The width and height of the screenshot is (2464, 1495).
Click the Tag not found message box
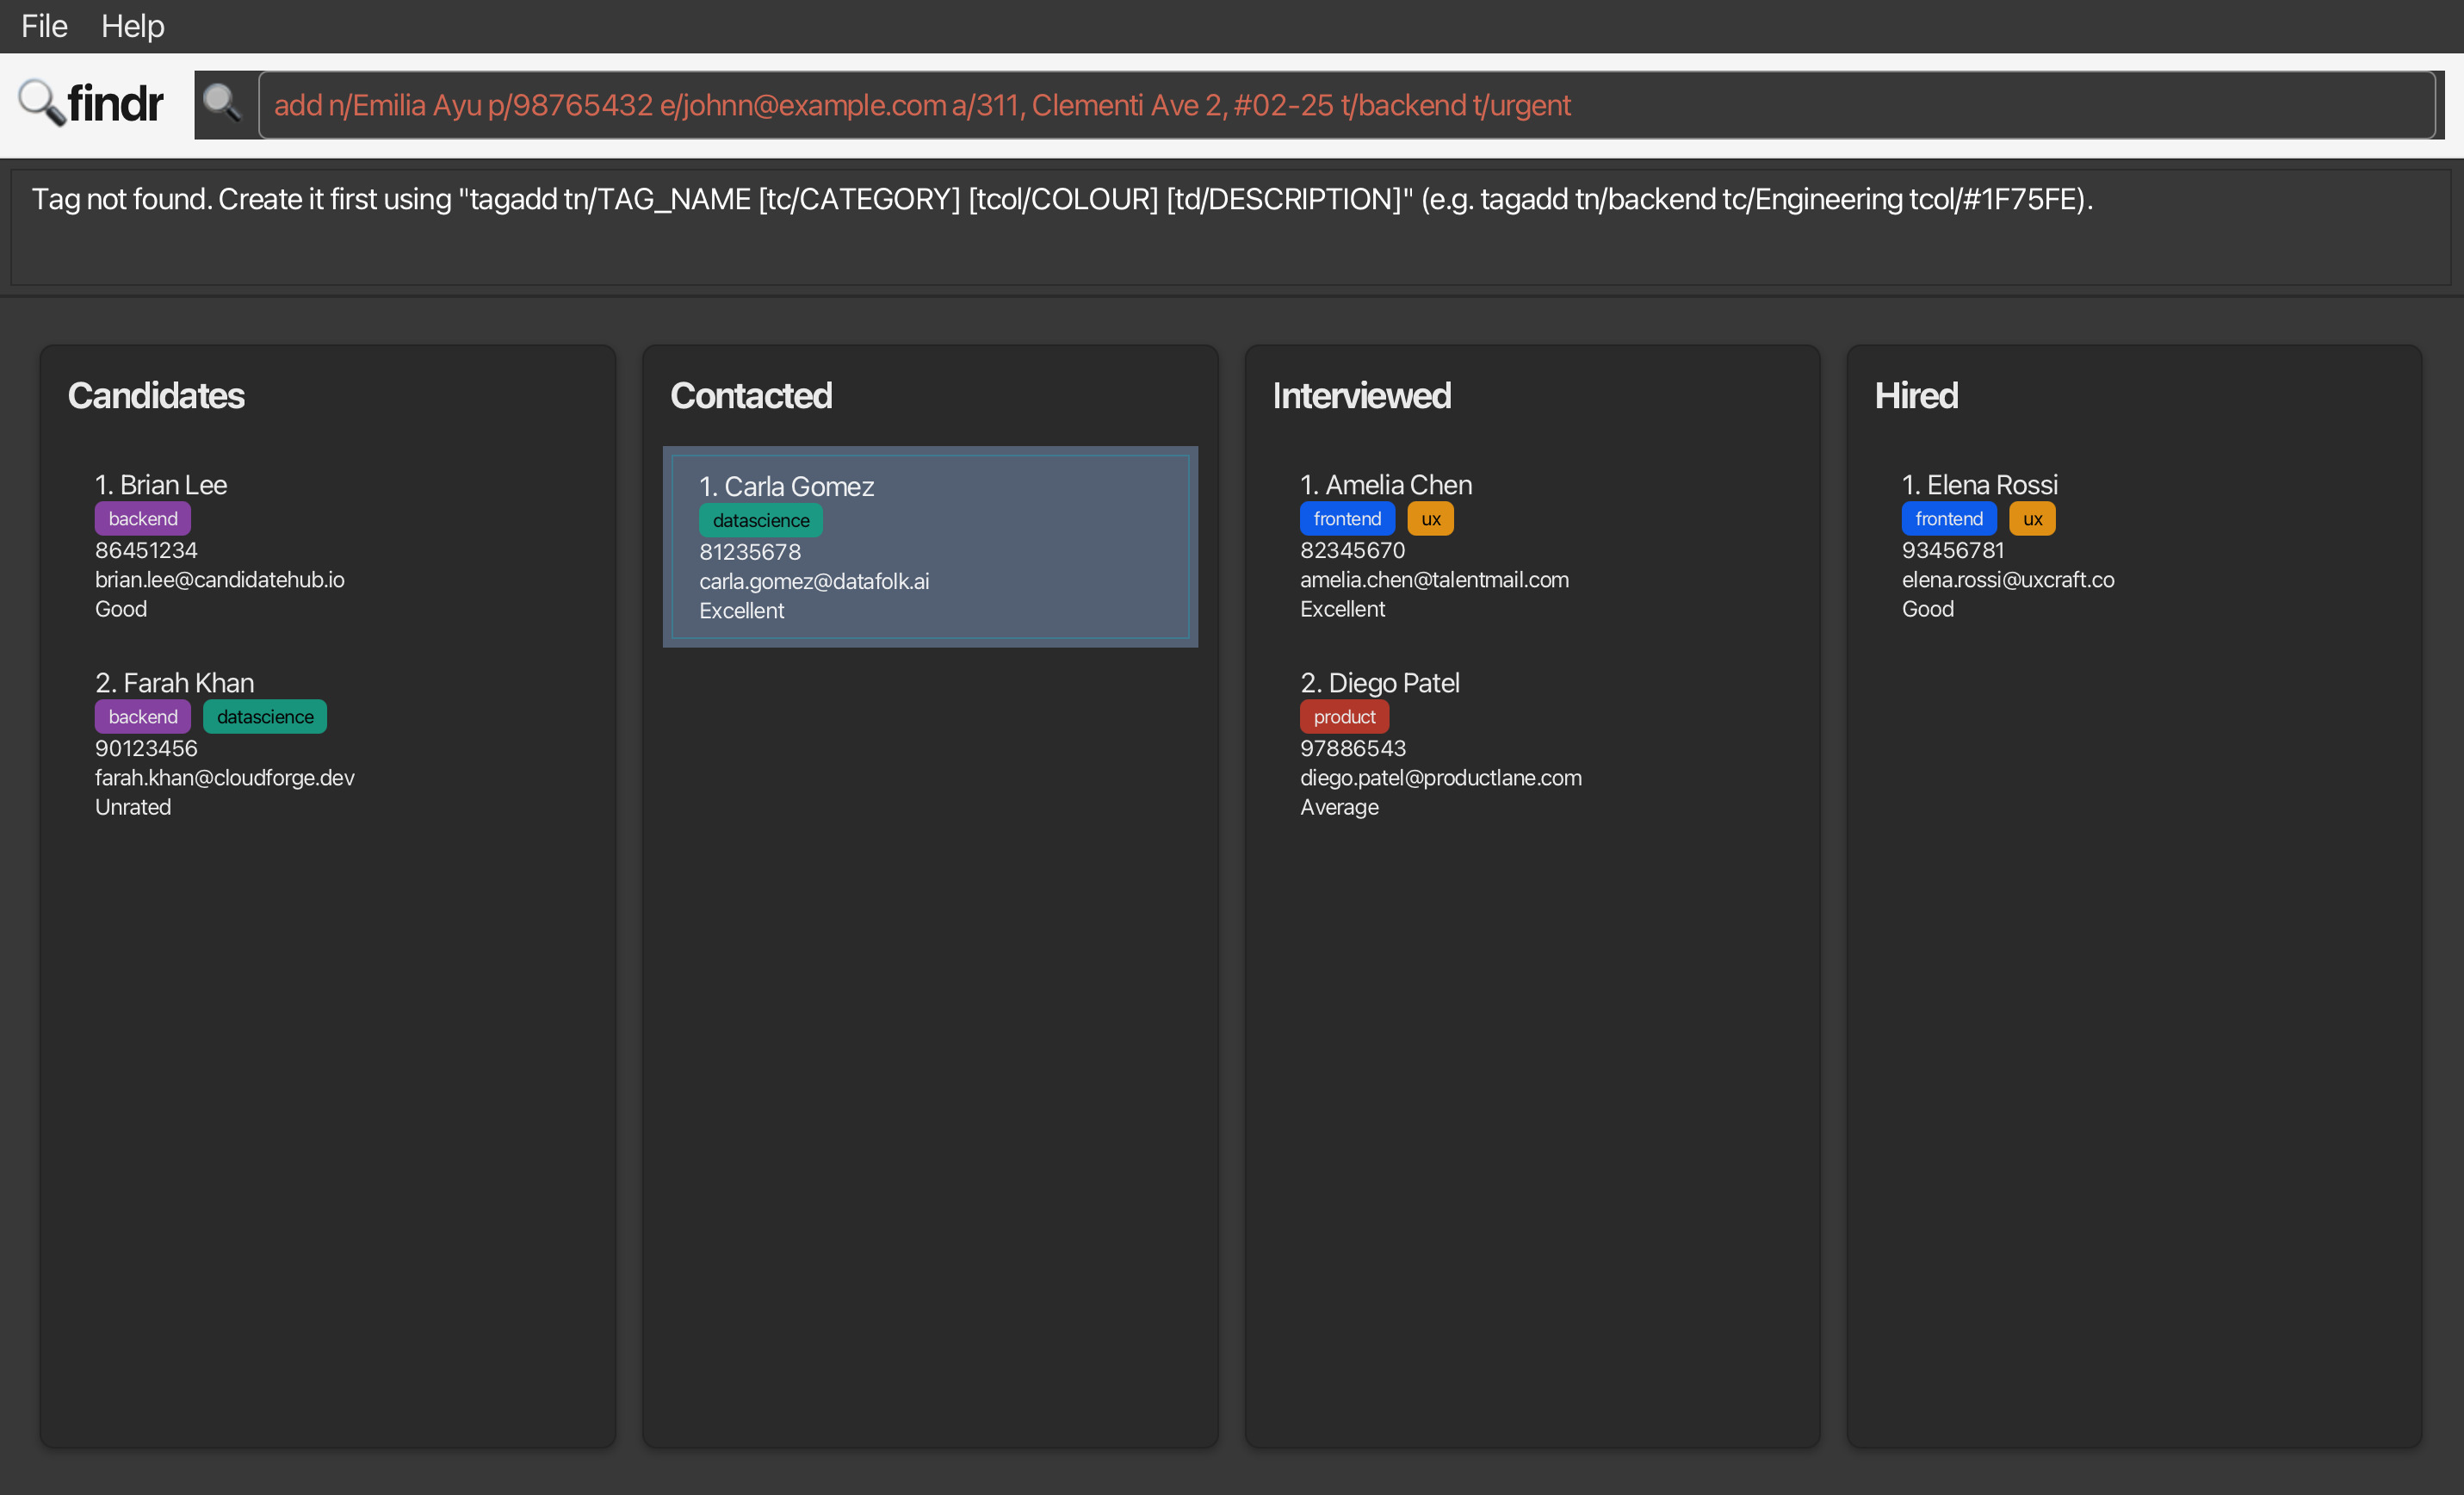[x=1230, y=228]
